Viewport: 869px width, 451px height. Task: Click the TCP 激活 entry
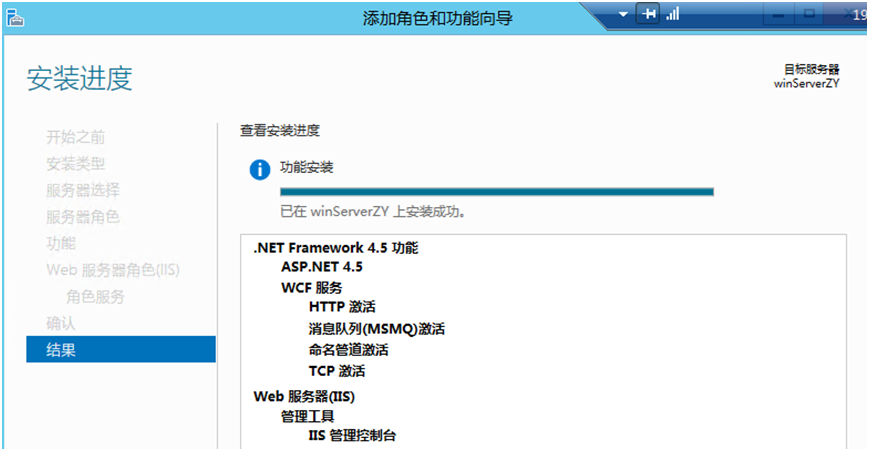pyautogui.click(x=337, y=371)
